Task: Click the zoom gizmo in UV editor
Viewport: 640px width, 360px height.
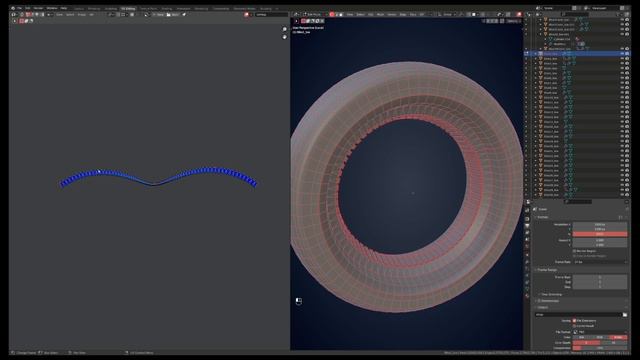Action: tap(284, 29)
